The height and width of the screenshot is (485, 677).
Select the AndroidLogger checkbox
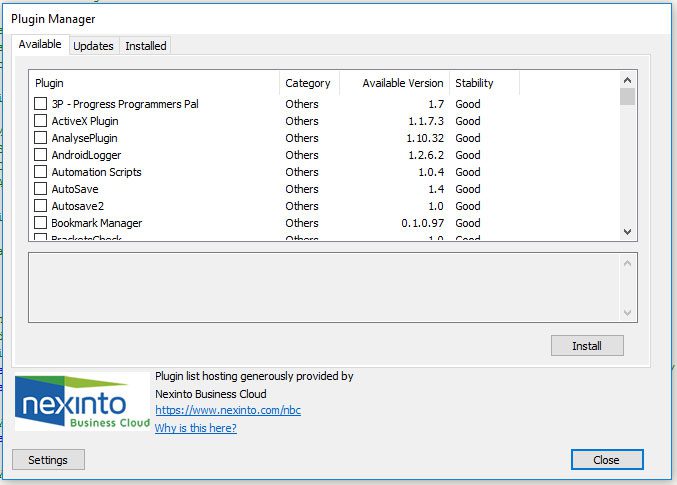[x=40, y=155]
